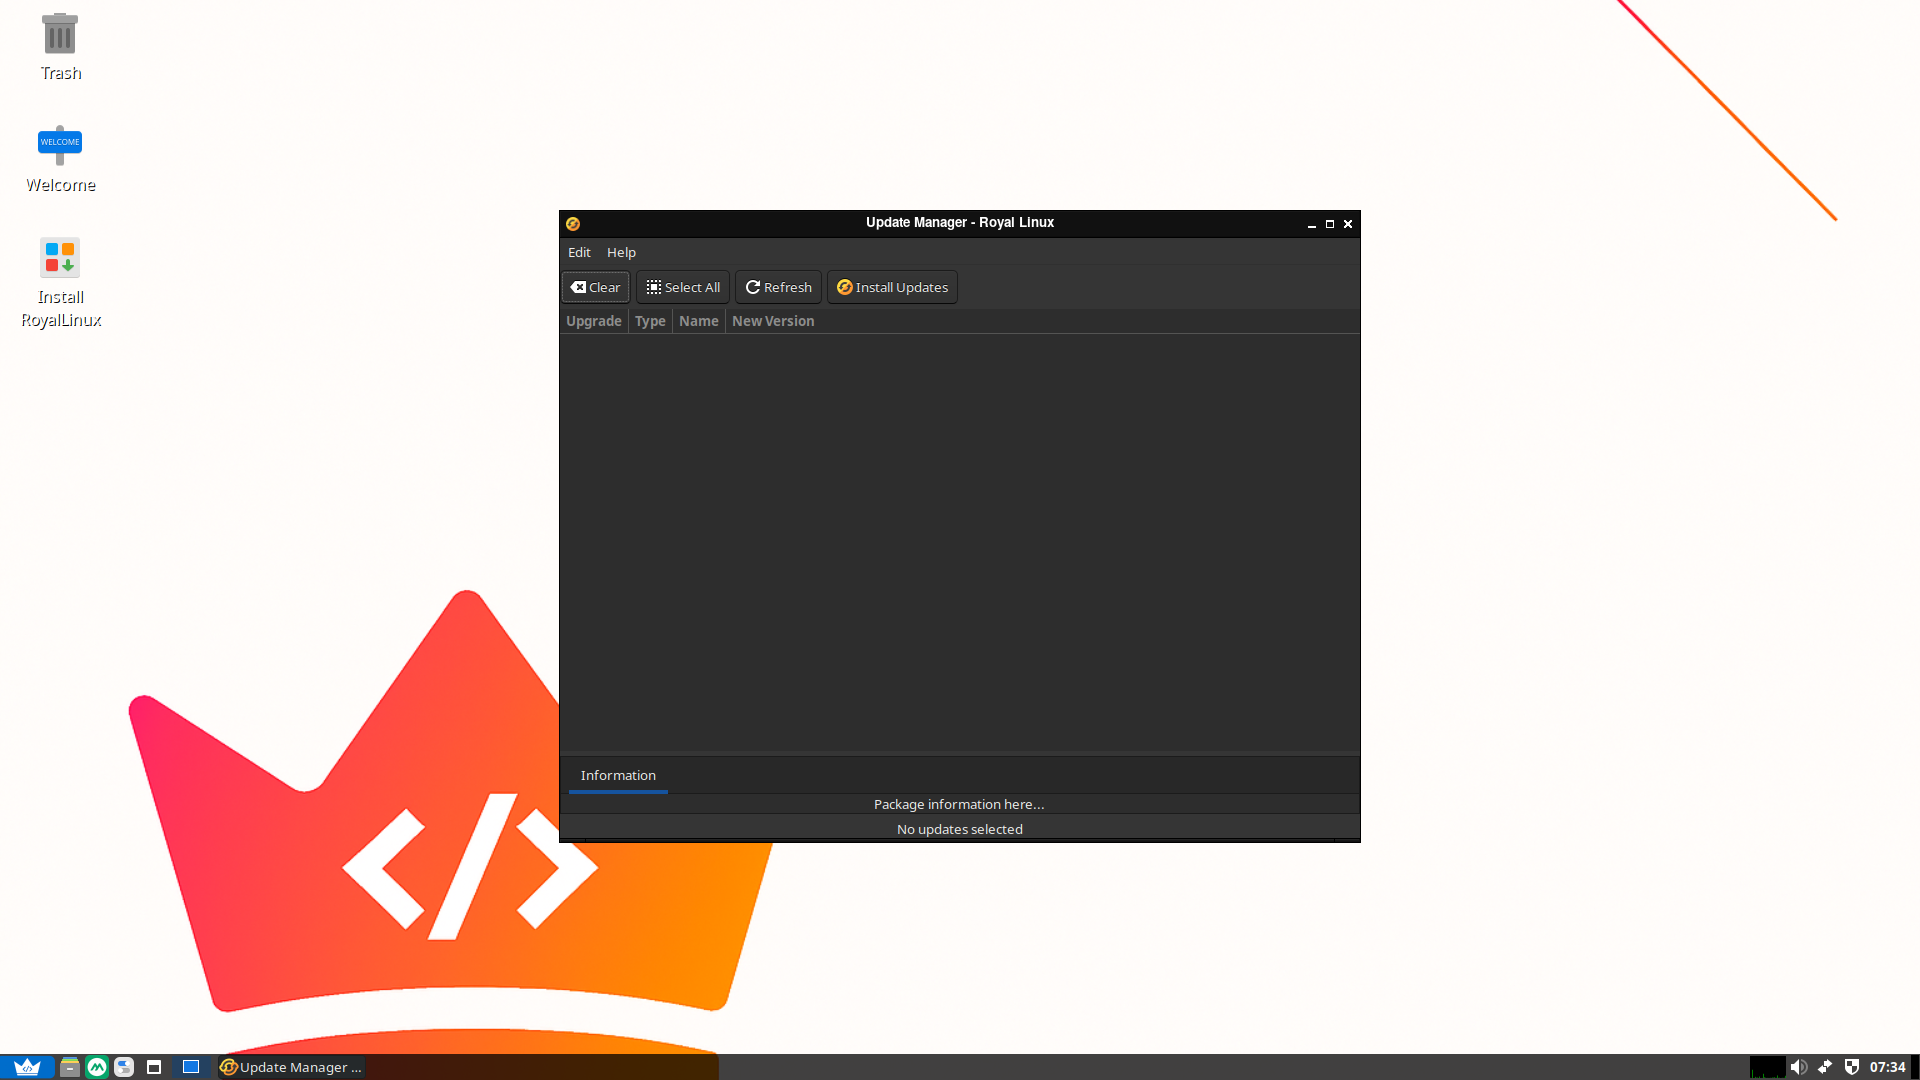1920x1080 pixels.
Task: Click Select All in the toolbar
Action: click(683, 287)
